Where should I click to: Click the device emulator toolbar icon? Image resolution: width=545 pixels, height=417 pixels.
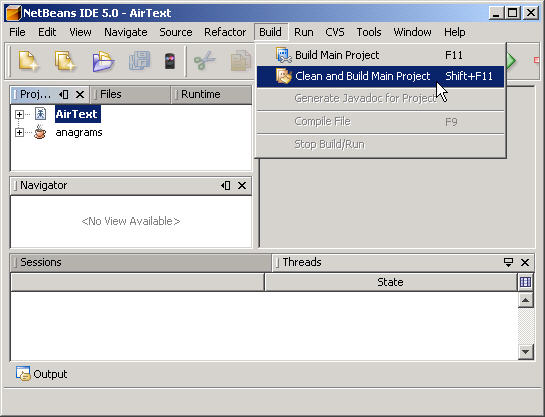pos(170,61)
